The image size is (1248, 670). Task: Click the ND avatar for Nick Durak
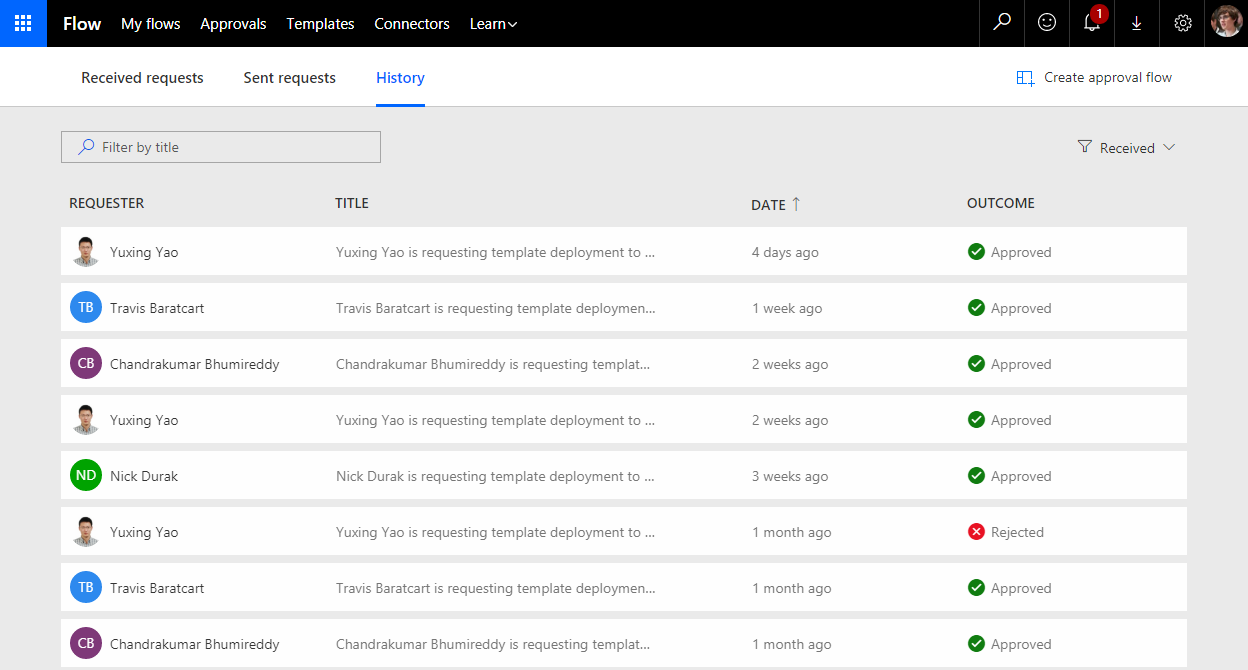coord(86,476)
